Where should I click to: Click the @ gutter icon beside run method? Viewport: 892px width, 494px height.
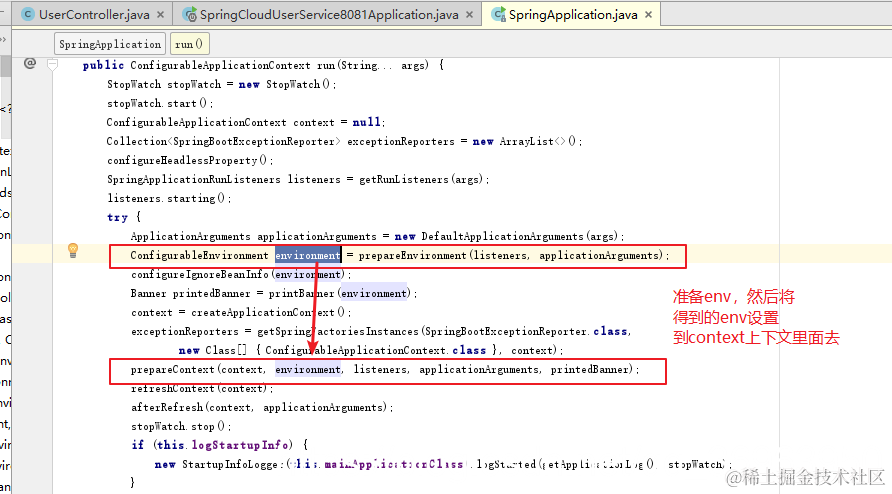pyautogui.click(x=30, y=63)
